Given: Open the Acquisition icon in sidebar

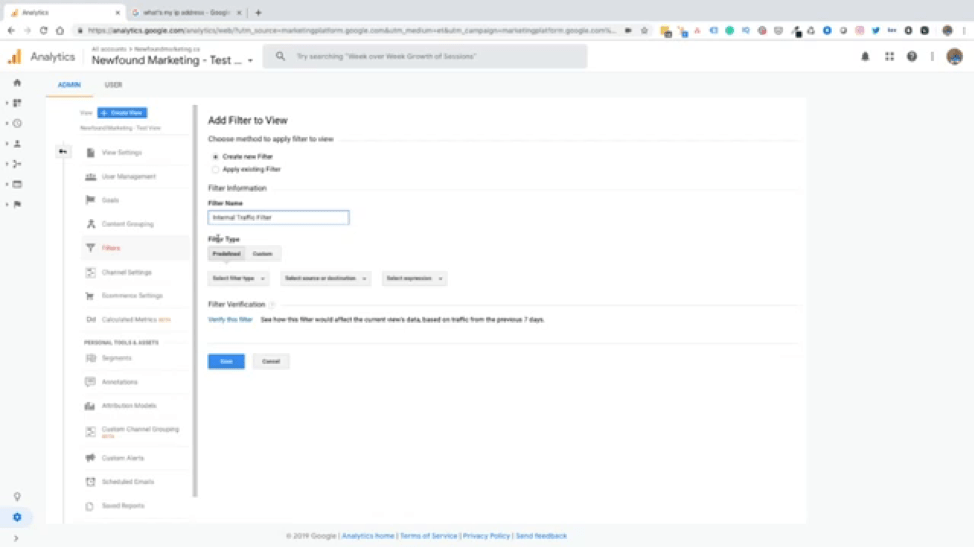Looking at the screenshot, I should (17, 164).
